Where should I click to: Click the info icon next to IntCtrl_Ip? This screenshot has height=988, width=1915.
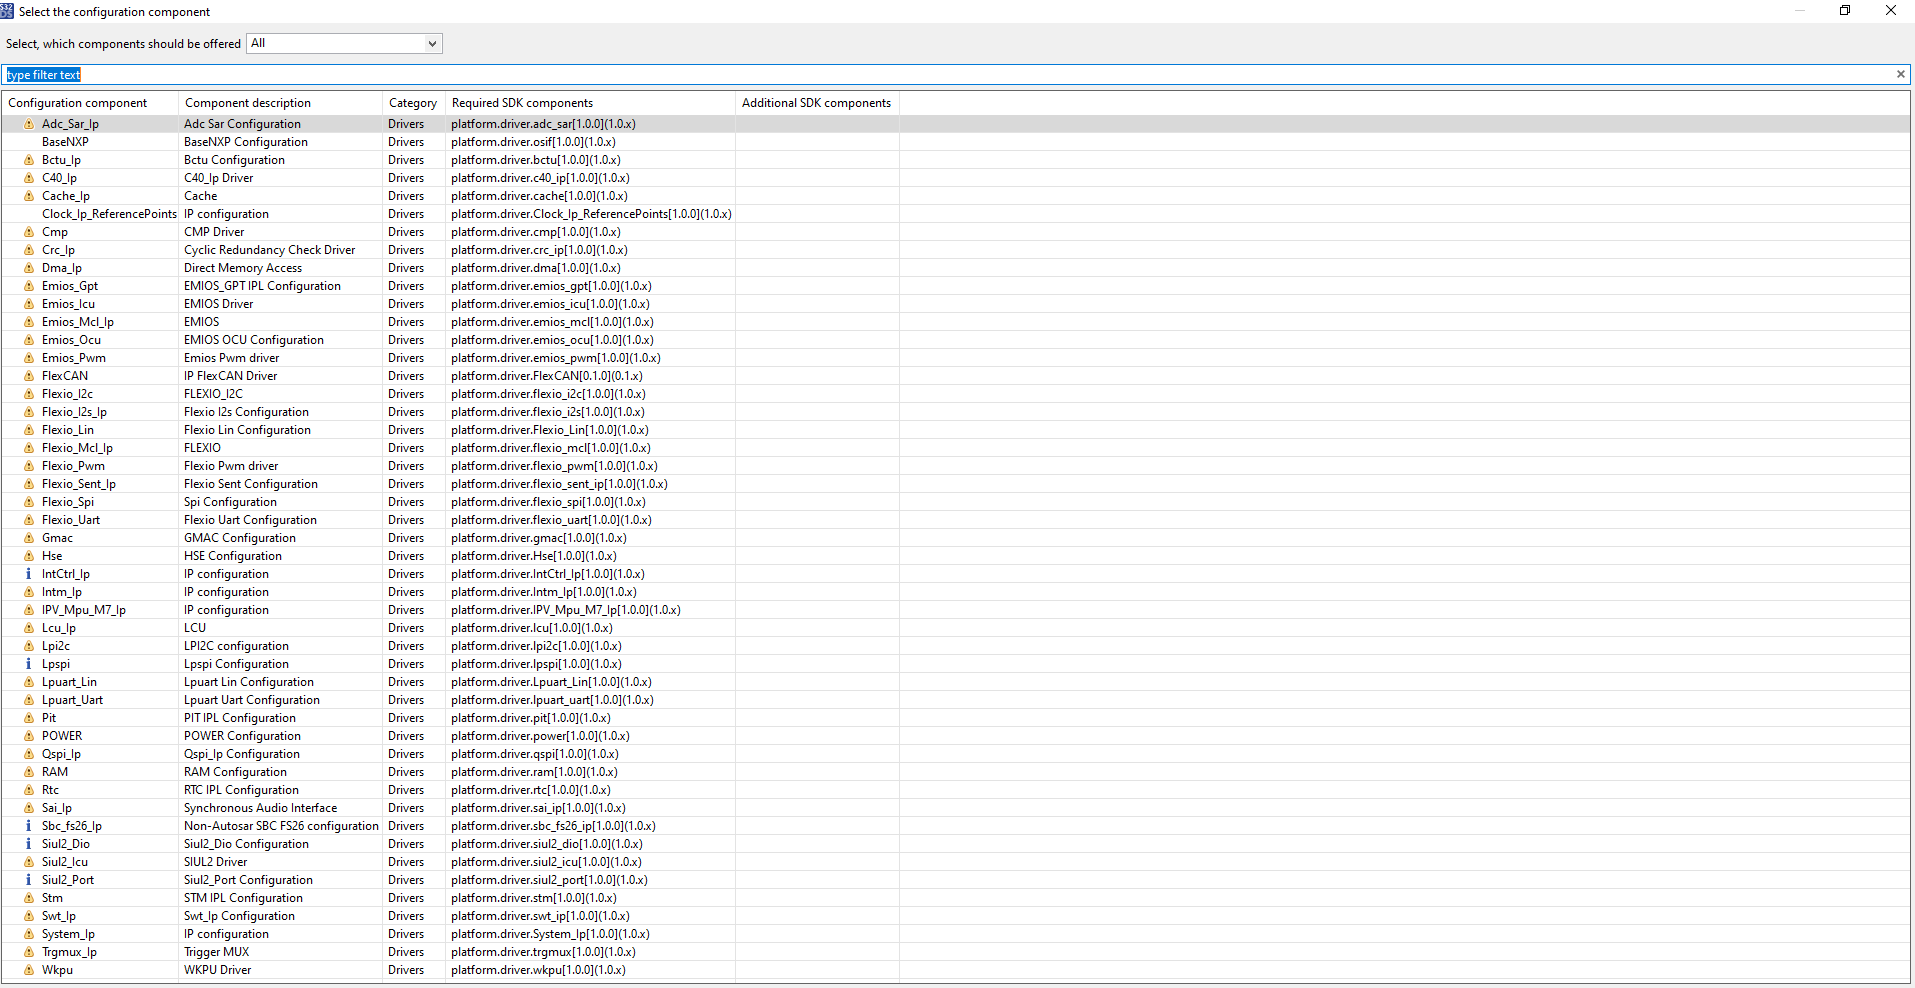(x=28, y=573)
